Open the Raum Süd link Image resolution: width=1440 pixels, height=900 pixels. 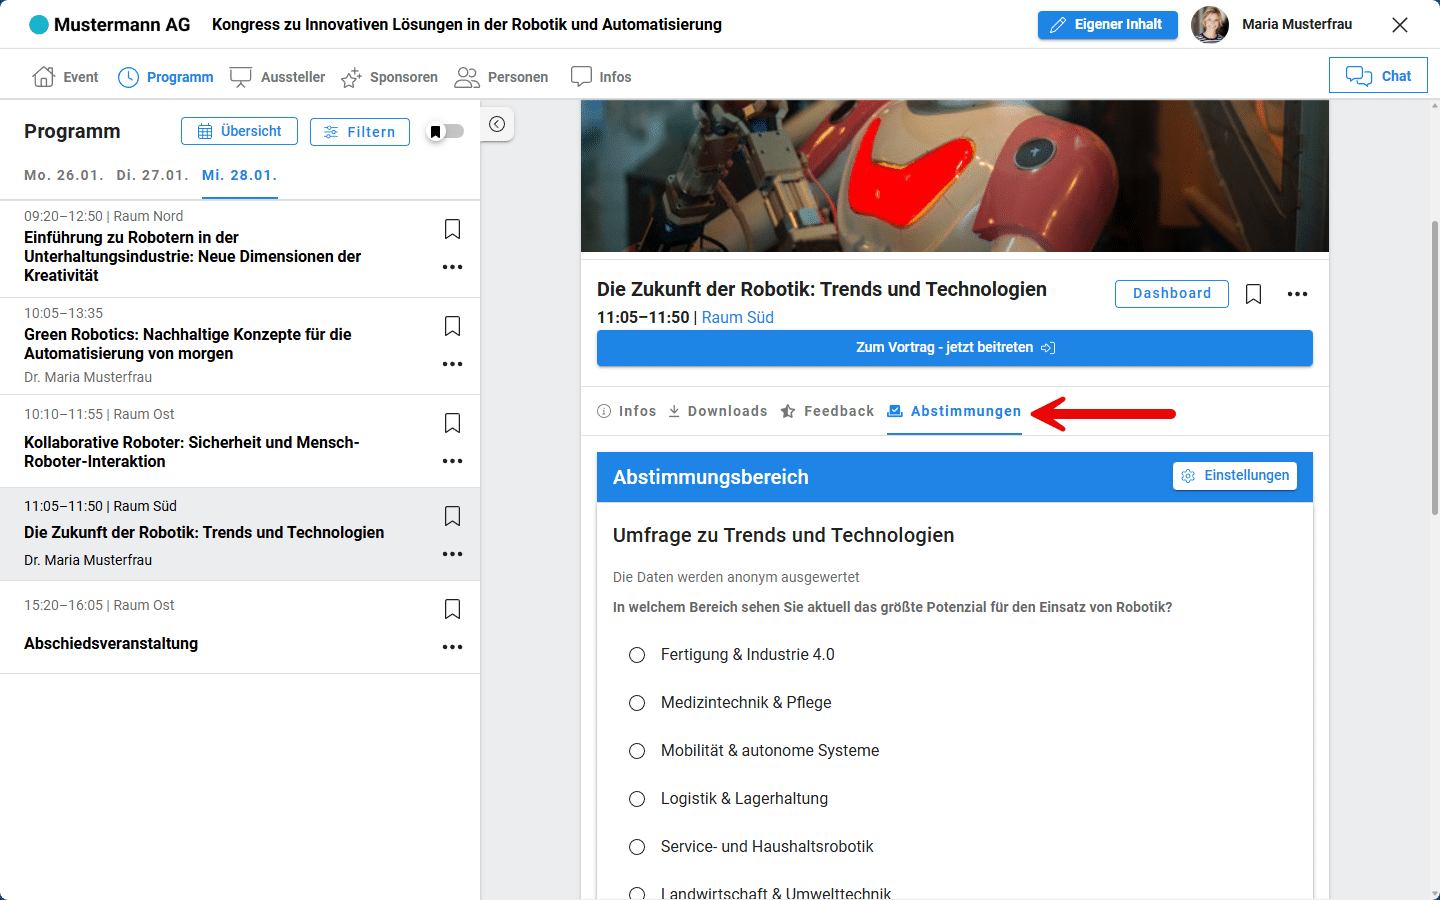737,317
